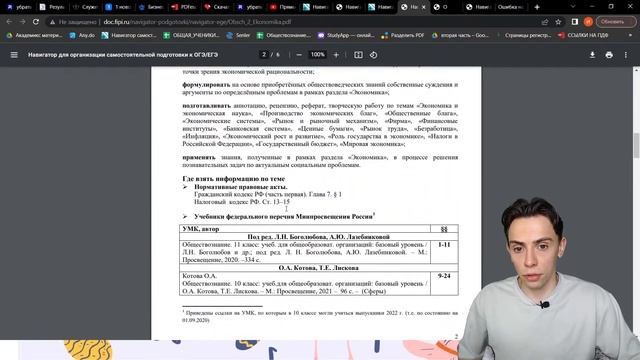Click the PDF title Навигатор для организации
The width and height of the screenshot is (640, 360).
click(x=123, y=55)
